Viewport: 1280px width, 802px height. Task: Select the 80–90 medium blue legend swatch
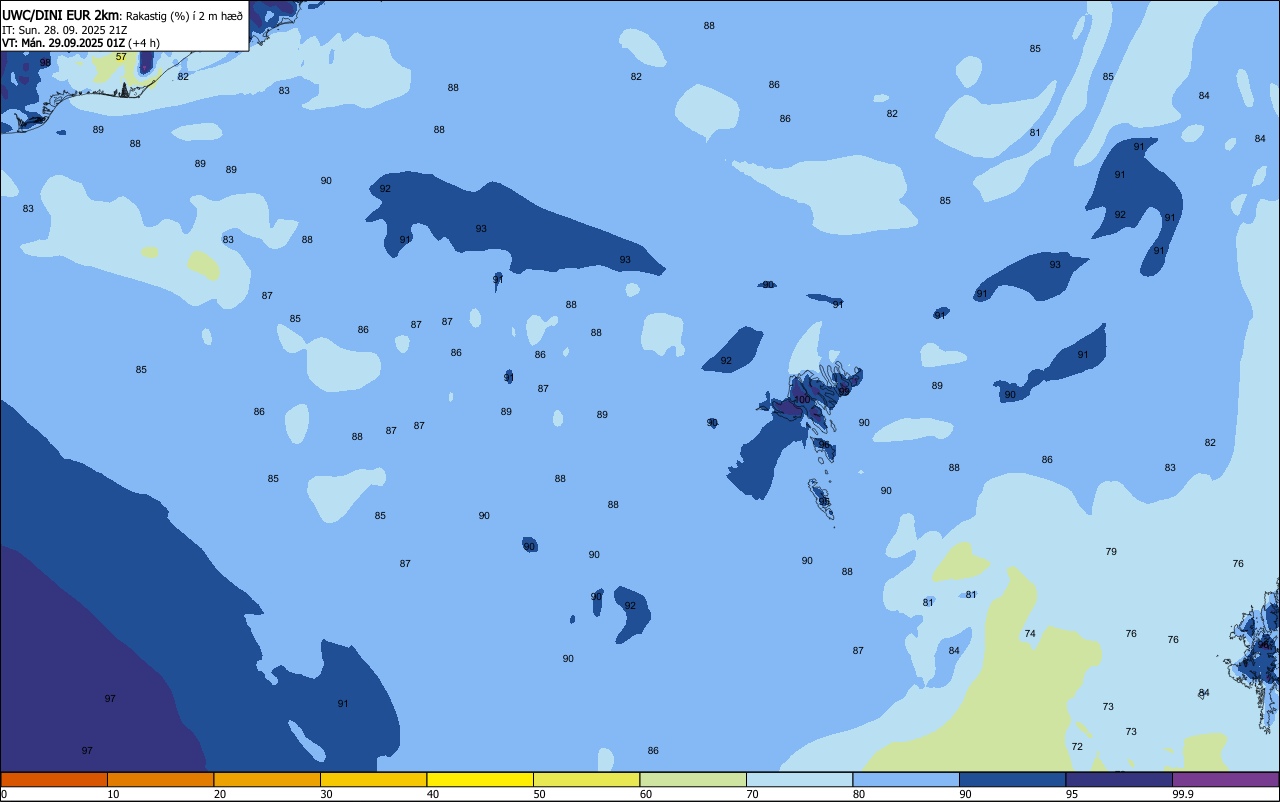coord(906,779)
